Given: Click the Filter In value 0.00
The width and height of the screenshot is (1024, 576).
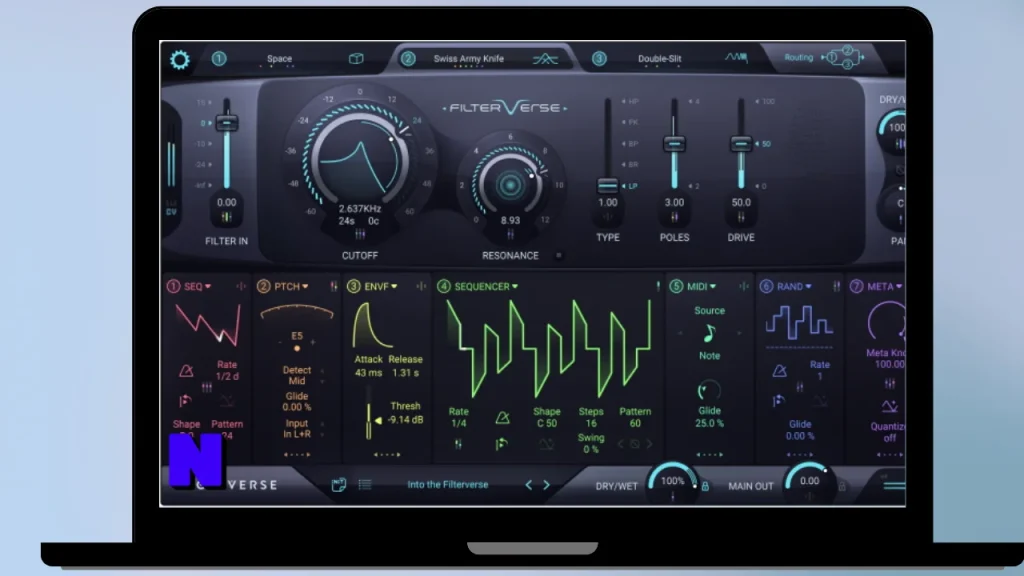Looking at the screenshot, I should [227, 202].
